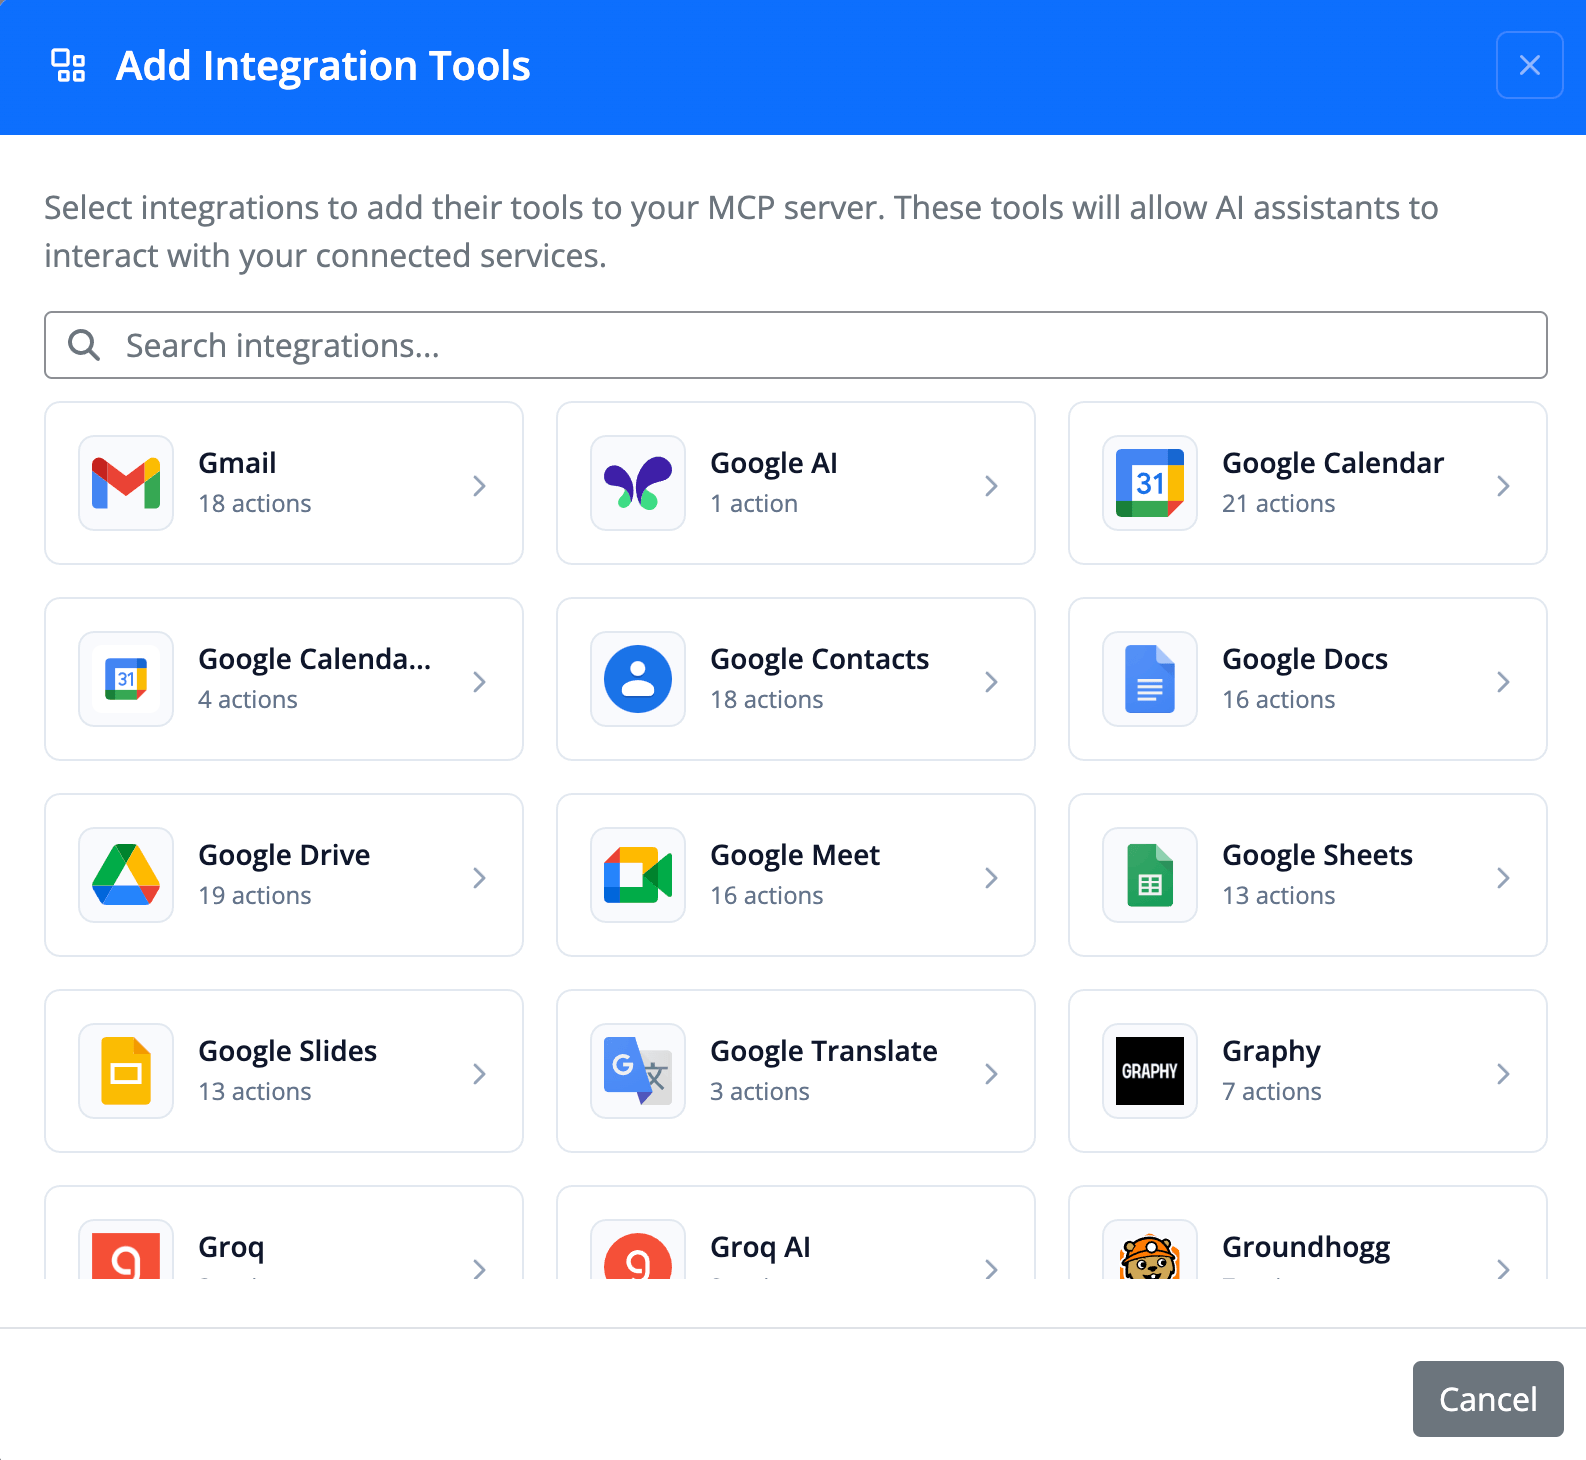Viewport: 1586px width, 1460px height.
Task: Click the Google Calendar 31 icon with 21 actions
Action: point(1150,483)
